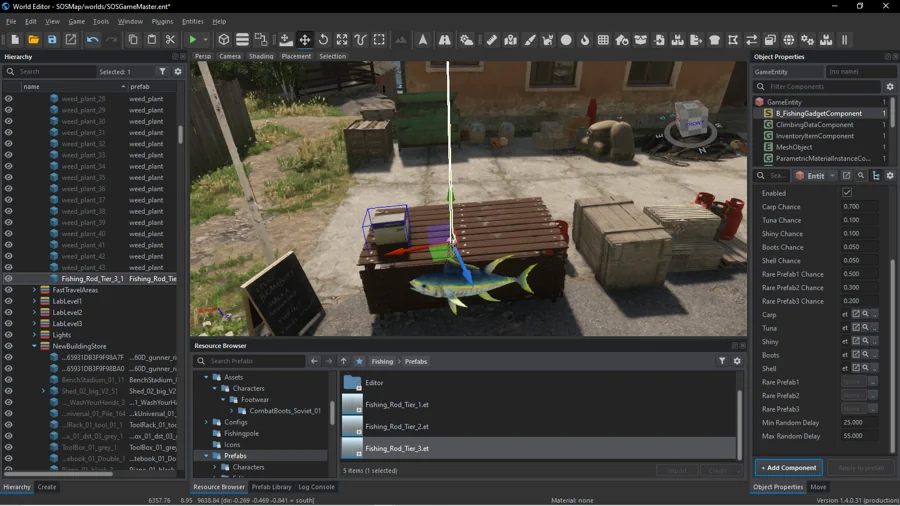Collapse the Prefabs folder in tree

[206, 456]
